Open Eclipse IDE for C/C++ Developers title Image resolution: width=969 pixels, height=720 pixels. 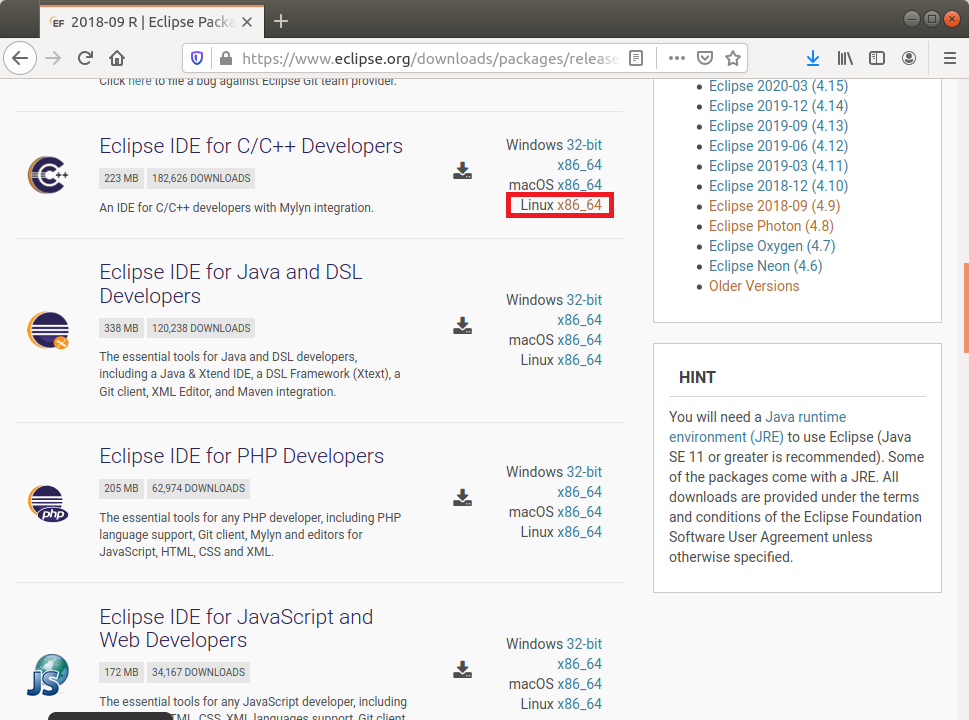pyautogui.click(x=251, y=146)
